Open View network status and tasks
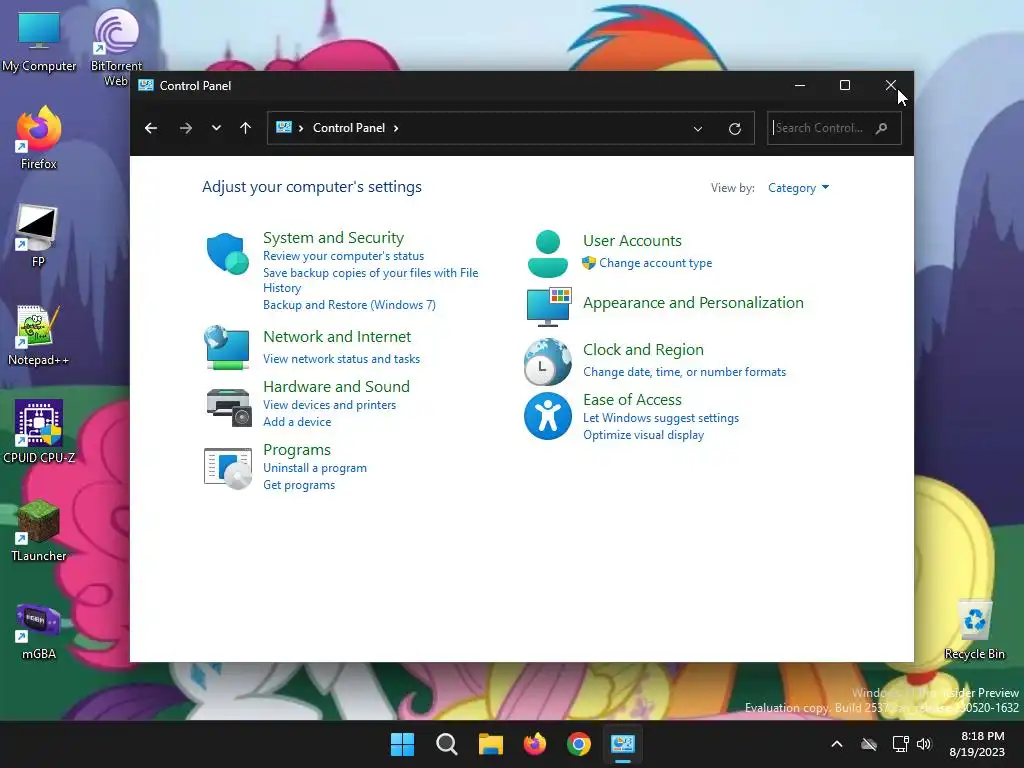 (x=341, y=359)
